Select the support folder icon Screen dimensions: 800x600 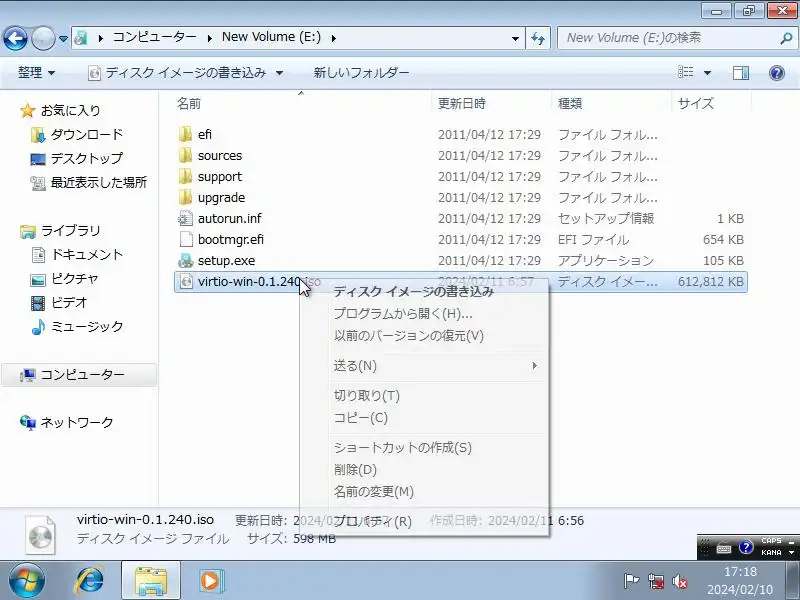(186, 176)
